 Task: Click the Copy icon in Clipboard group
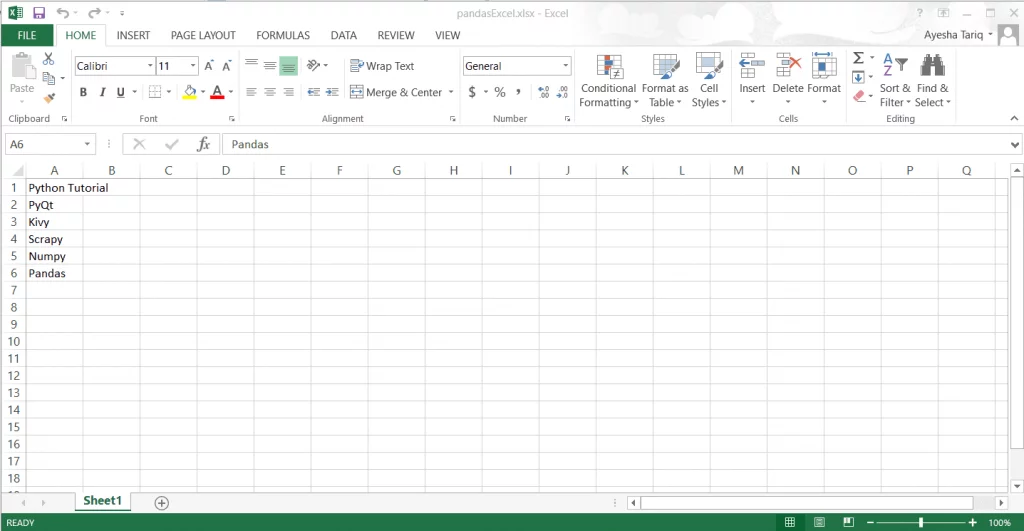(x=49, y=78)
